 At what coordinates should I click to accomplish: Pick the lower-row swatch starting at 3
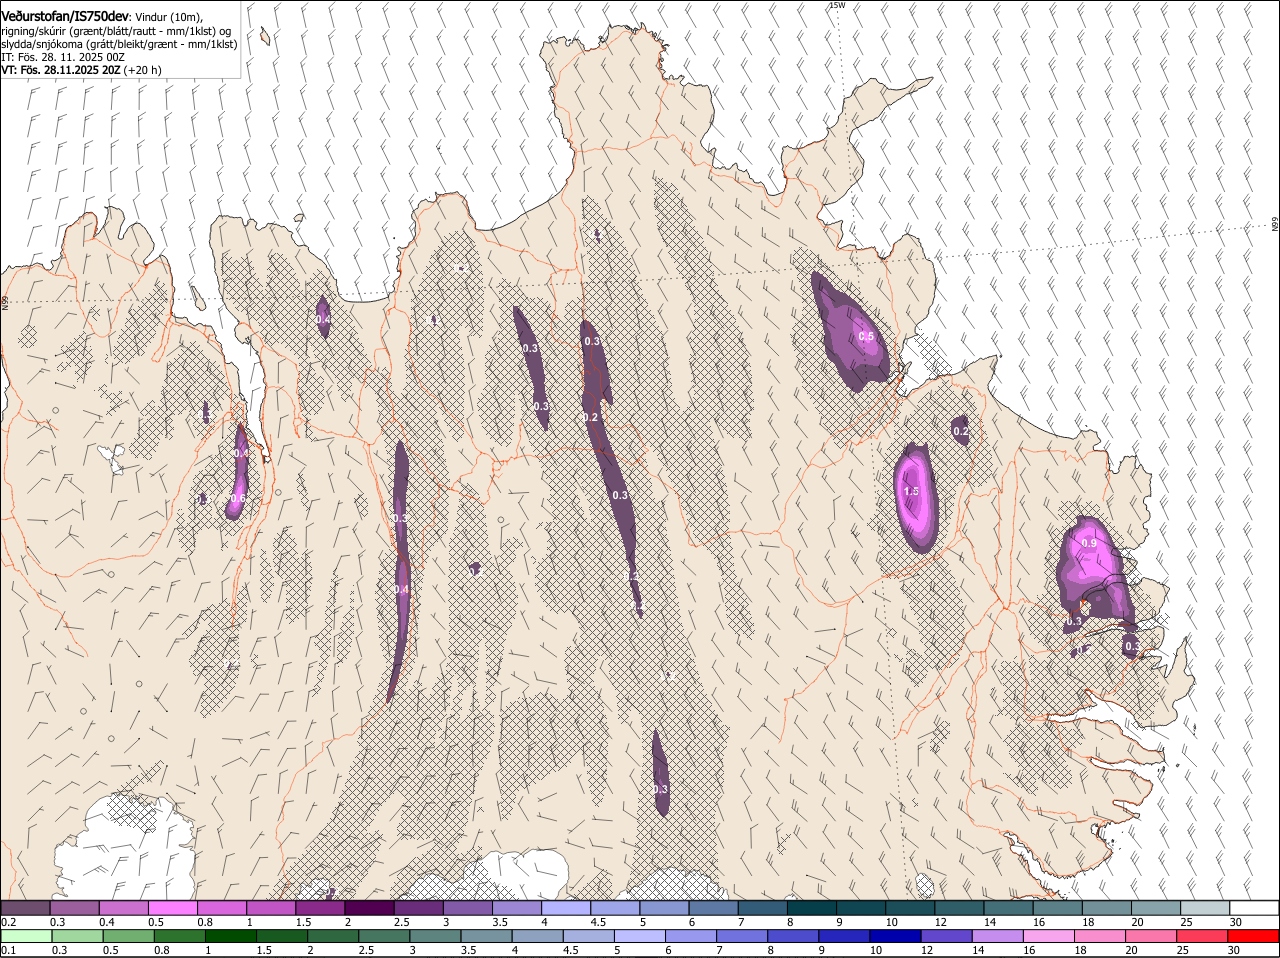tap(435, 936)
